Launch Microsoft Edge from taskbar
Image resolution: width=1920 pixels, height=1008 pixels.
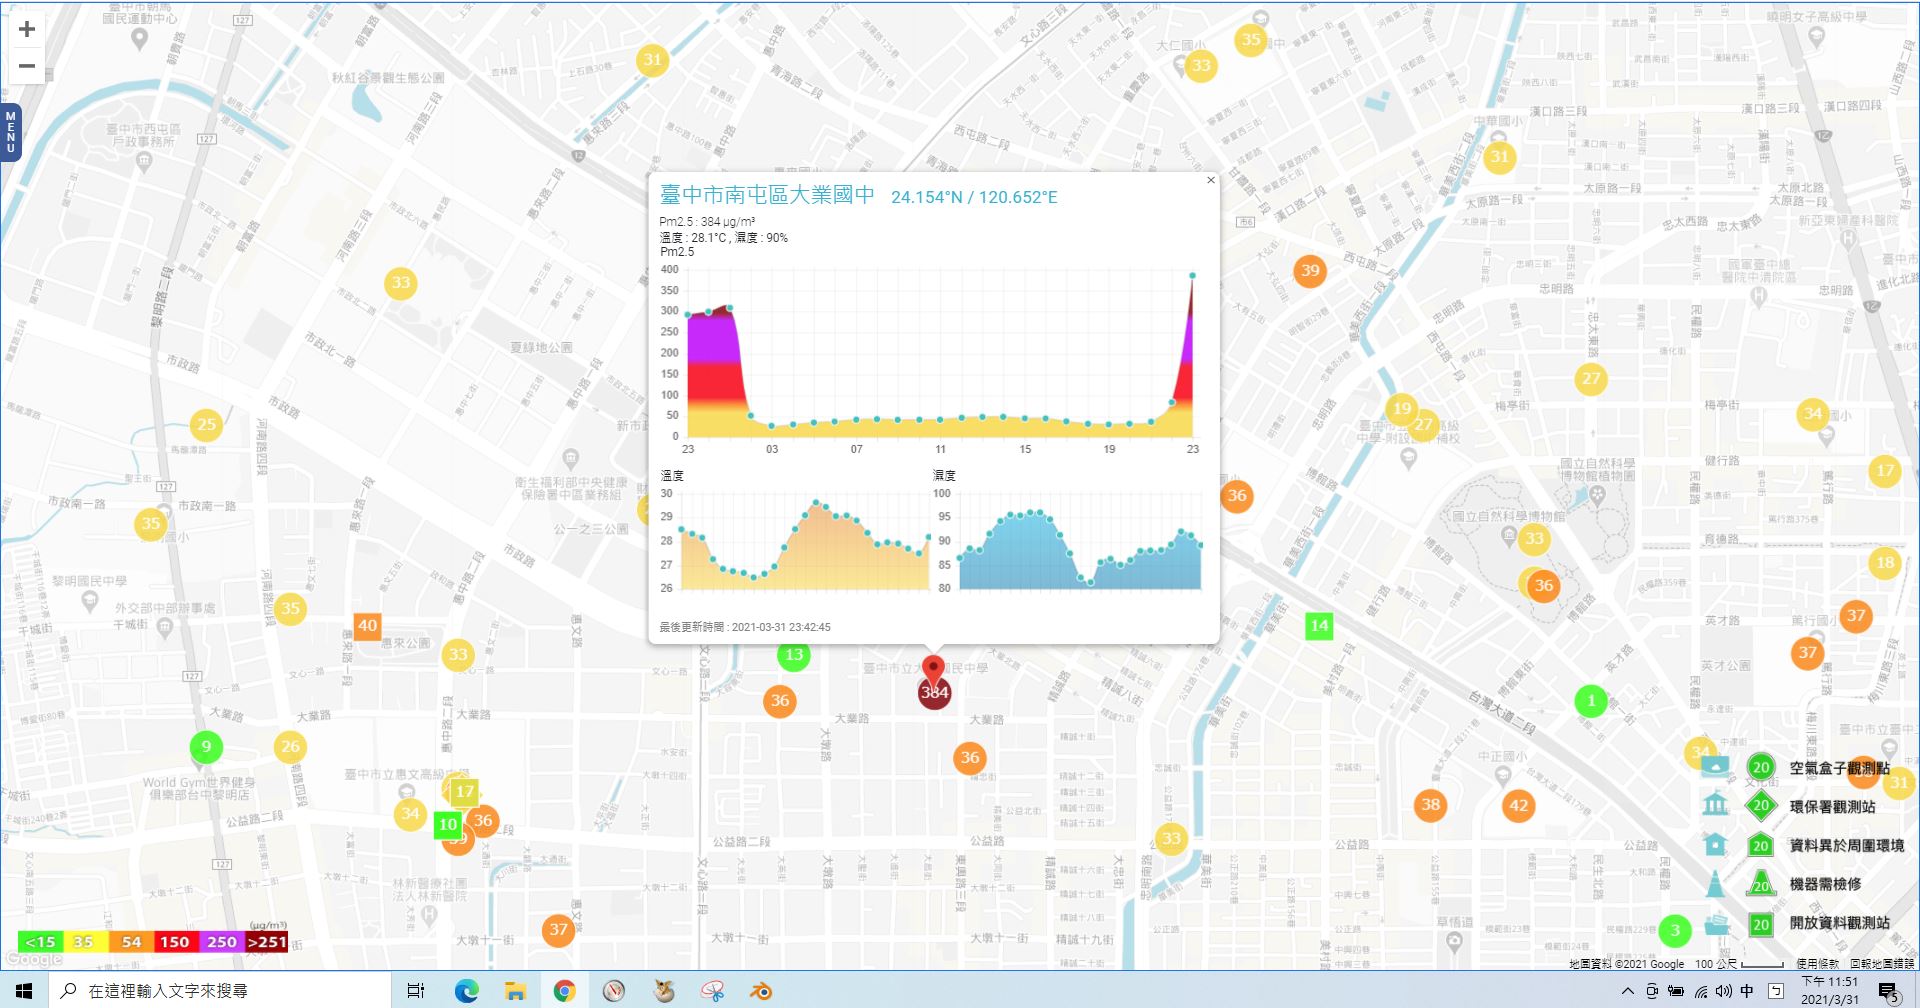(466, 990)
